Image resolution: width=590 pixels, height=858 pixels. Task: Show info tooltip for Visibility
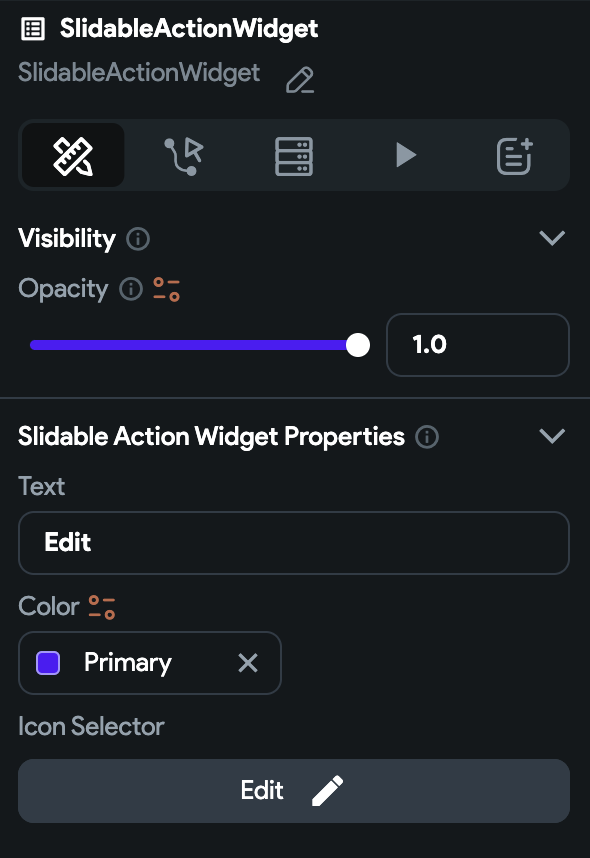click(138, 239)
